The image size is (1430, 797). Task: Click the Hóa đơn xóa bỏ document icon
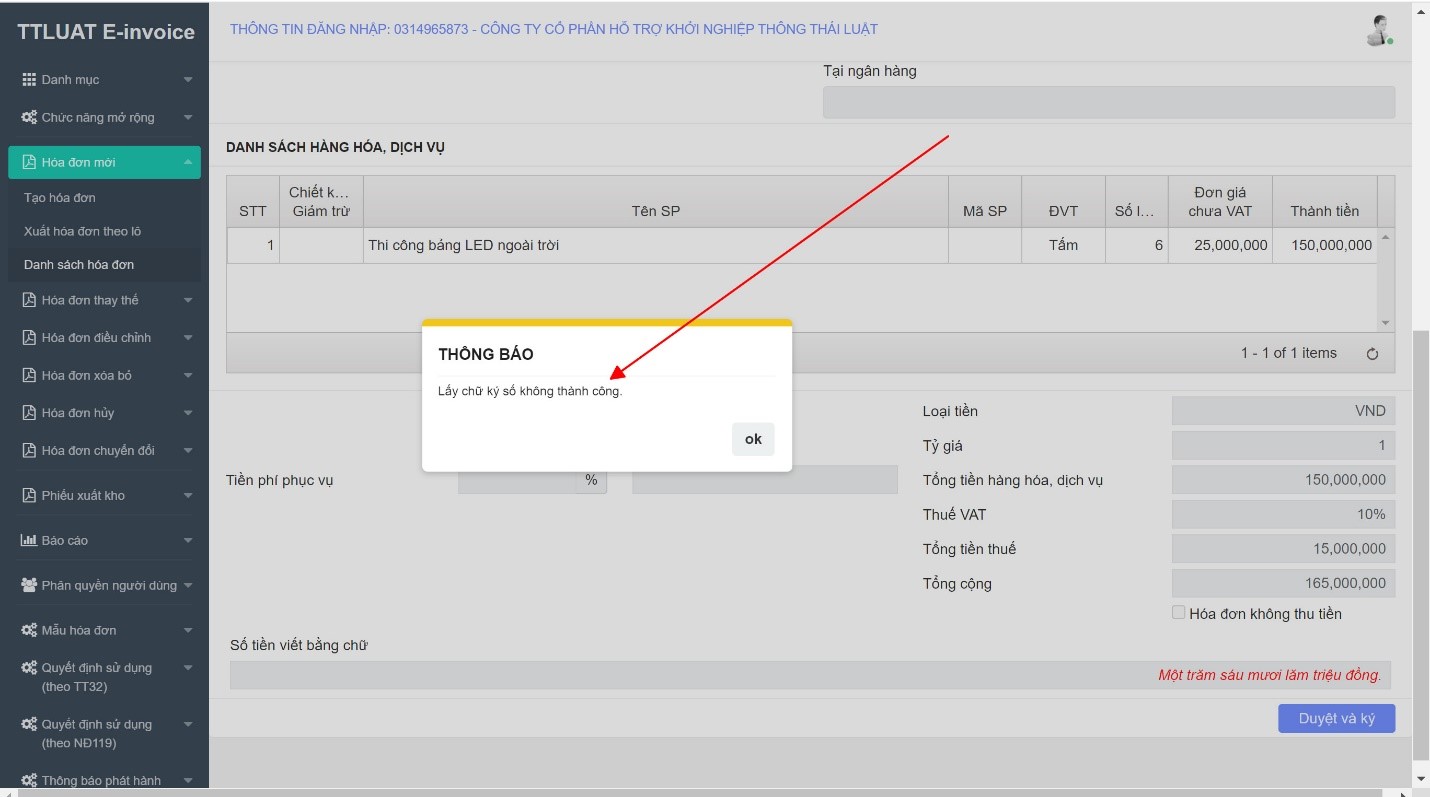click(29, 376)
